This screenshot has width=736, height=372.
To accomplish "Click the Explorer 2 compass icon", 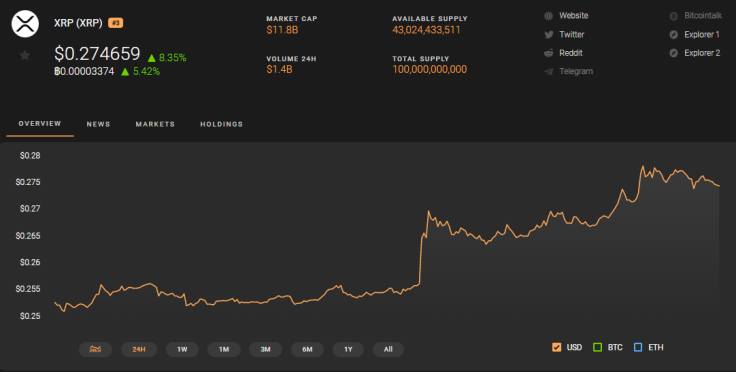I will pyautogui.click(x=674, y=53).
